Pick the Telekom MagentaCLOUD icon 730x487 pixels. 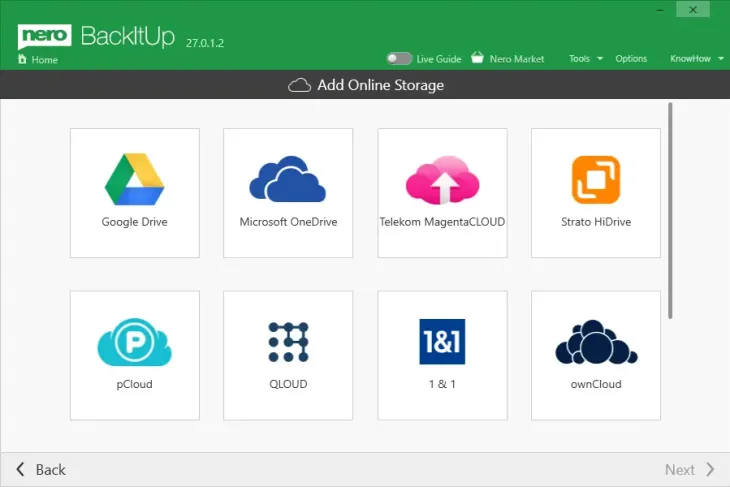442,180
